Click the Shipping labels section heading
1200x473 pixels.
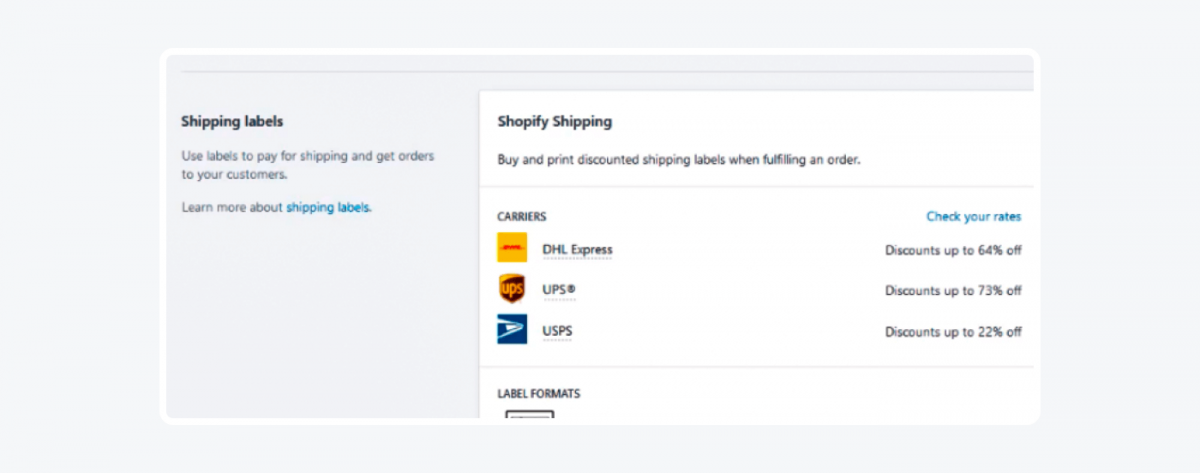(x=232, y=122)
